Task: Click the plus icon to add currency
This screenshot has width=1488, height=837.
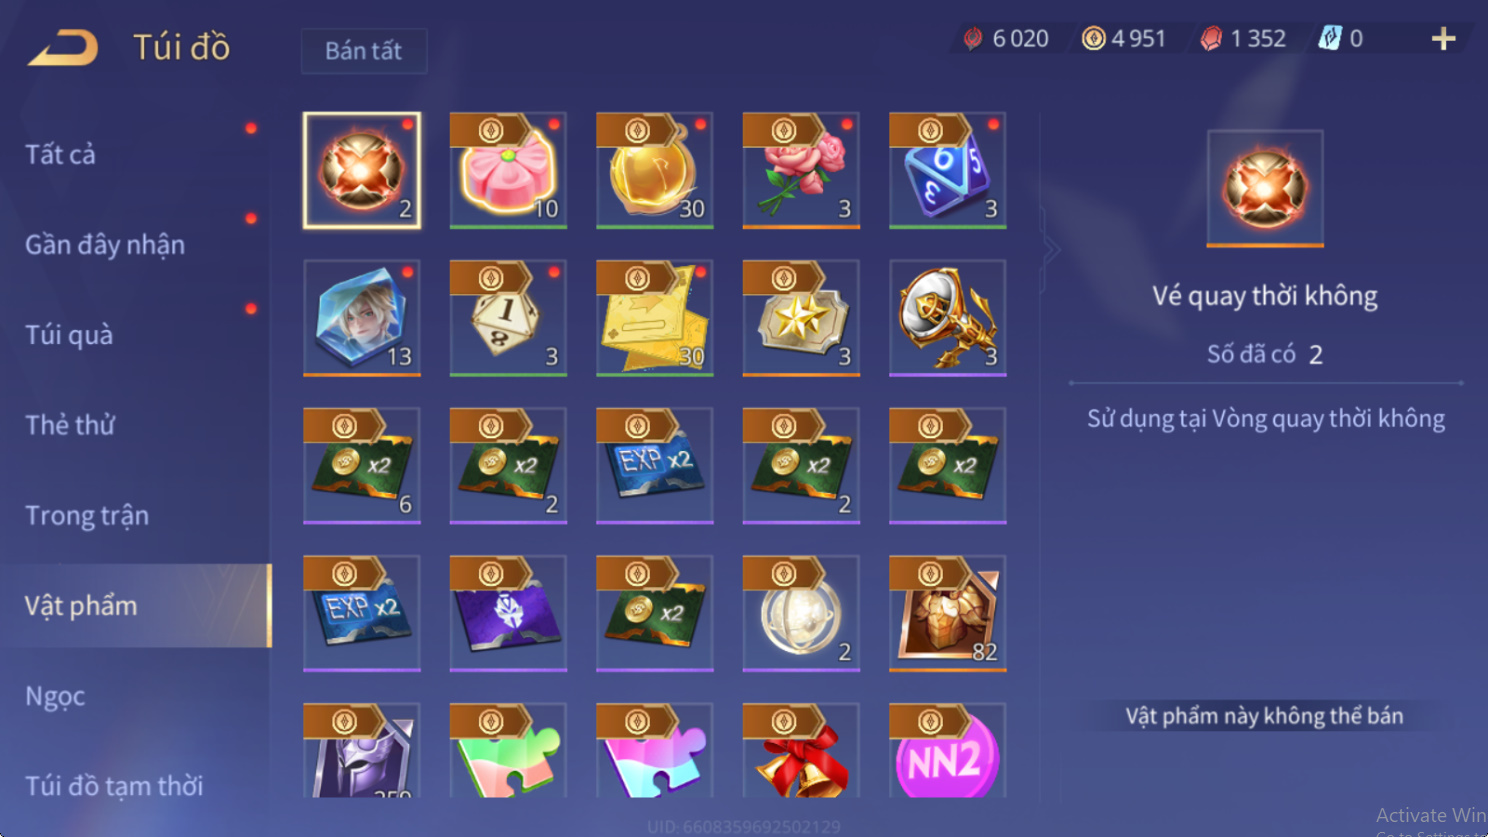Action: [1443, 39]
